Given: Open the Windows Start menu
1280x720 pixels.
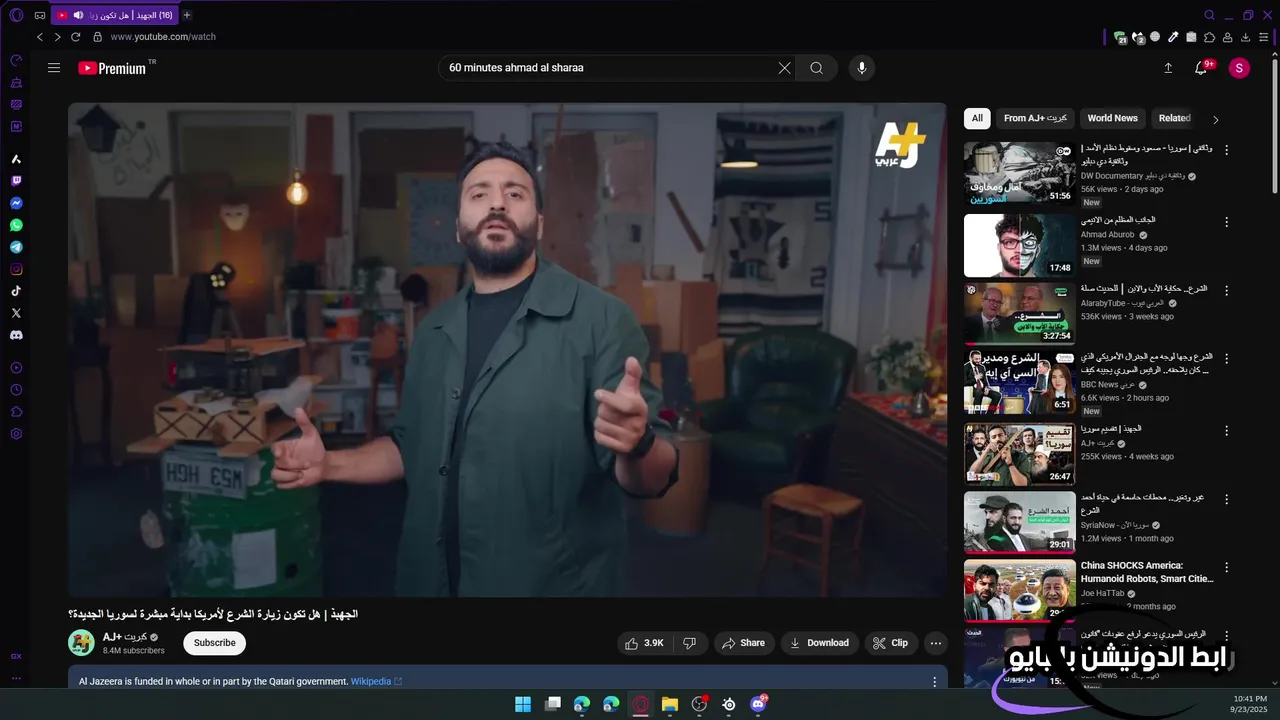Looking at the screenshot, I should click(x=523, y=704).
